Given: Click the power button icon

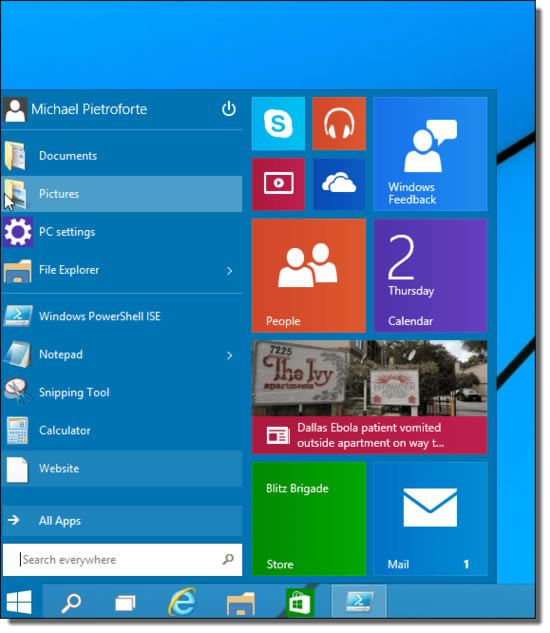Looking at the screenshot, I should [229, 109].
